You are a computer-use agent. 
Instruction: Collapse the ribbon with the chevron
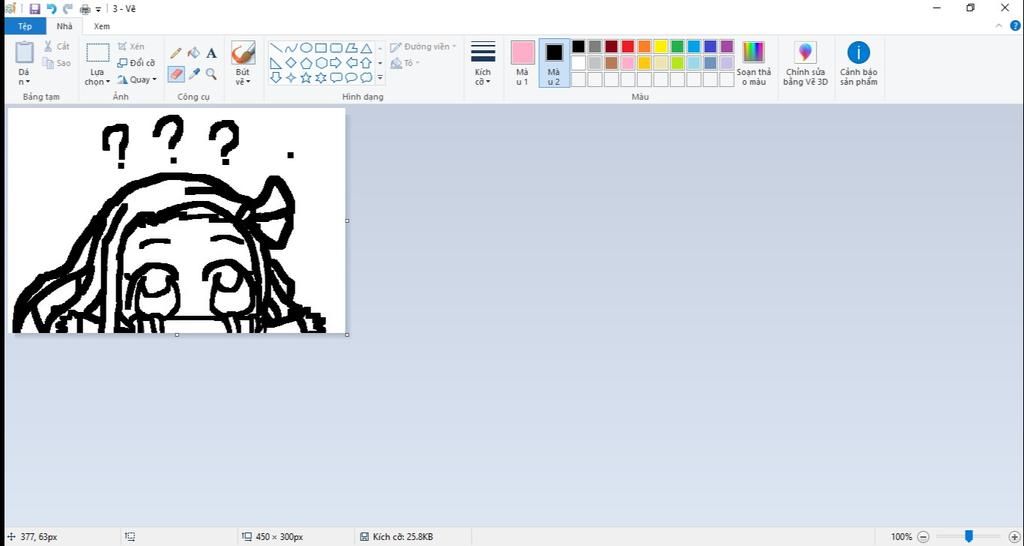point(999,26)
